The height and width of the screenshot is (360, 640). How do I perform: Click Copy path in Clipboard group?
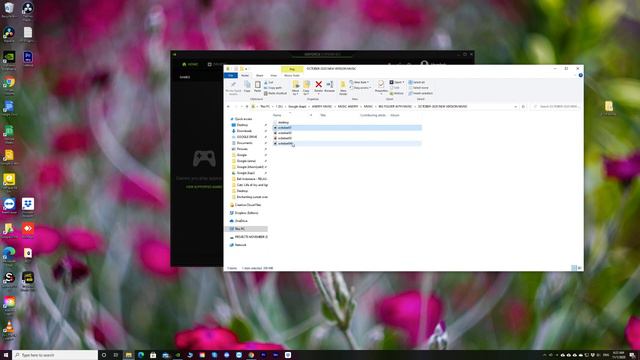click(x=273, y=88)
